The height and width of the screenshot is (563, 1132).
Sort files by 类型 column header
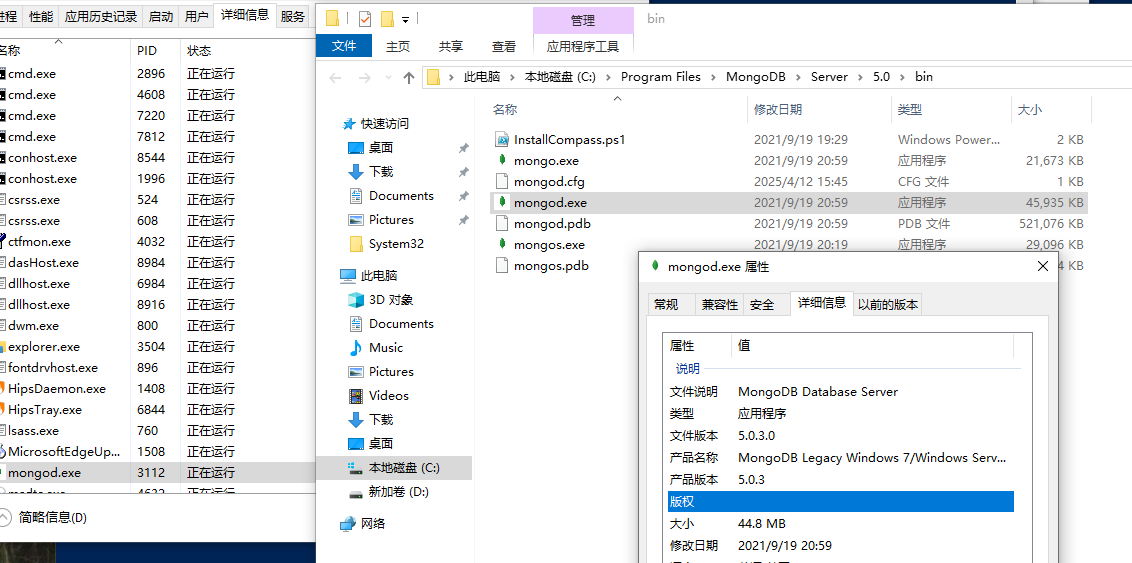tap(950, 110)
